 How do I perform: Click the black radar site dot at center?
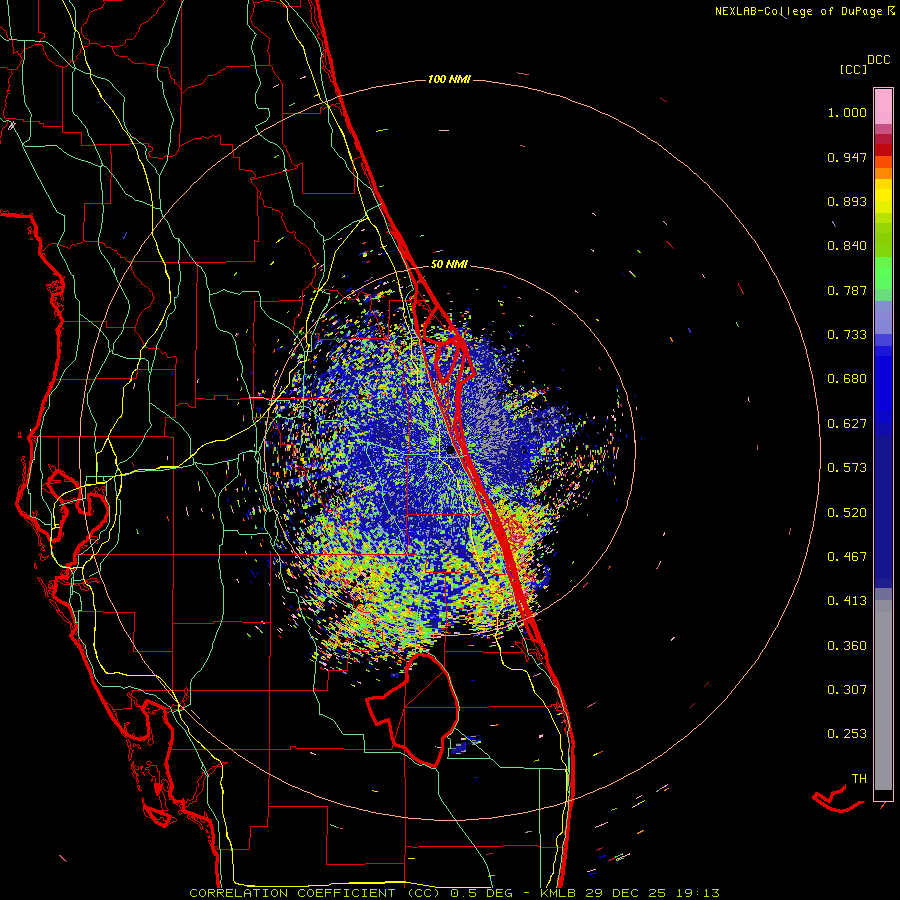point(450,451)
